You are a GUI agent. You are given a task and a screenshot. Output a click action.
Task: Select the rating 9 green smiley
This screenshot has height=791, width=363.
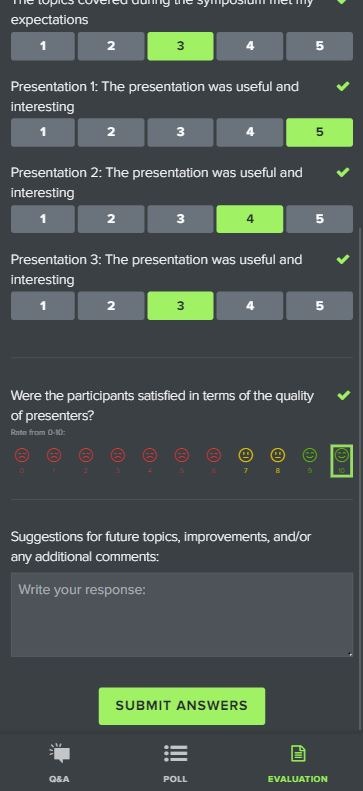point(309,461)
